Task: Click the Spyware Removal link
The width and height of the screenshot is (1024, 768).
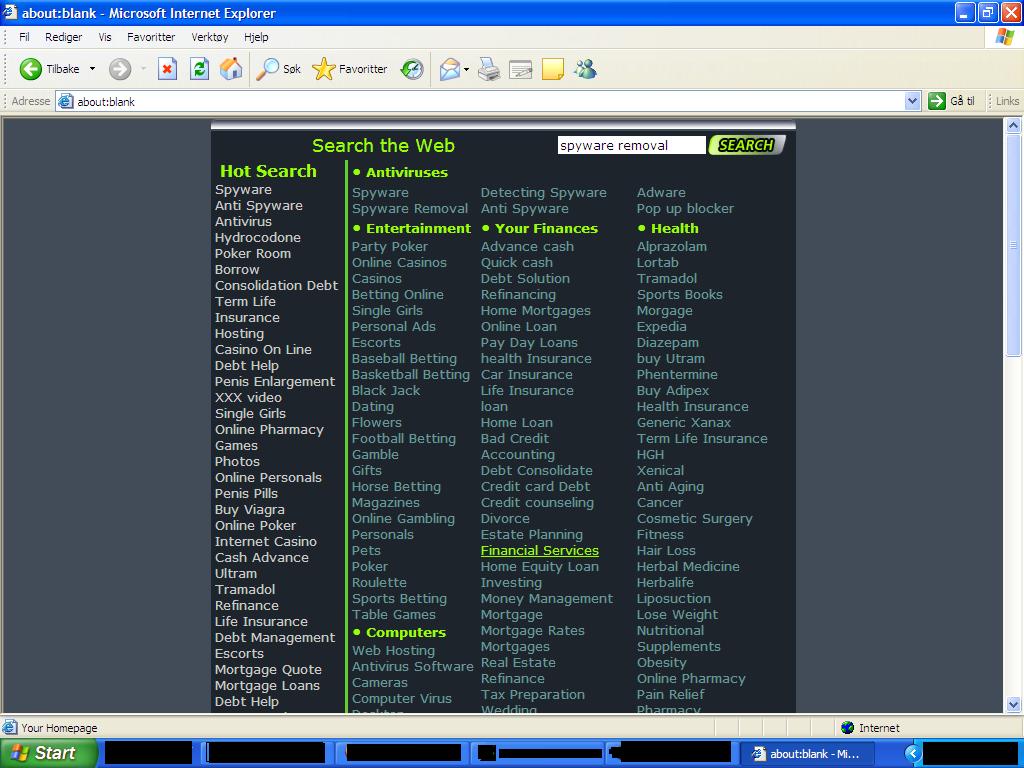Action: [x=409, y=209]
